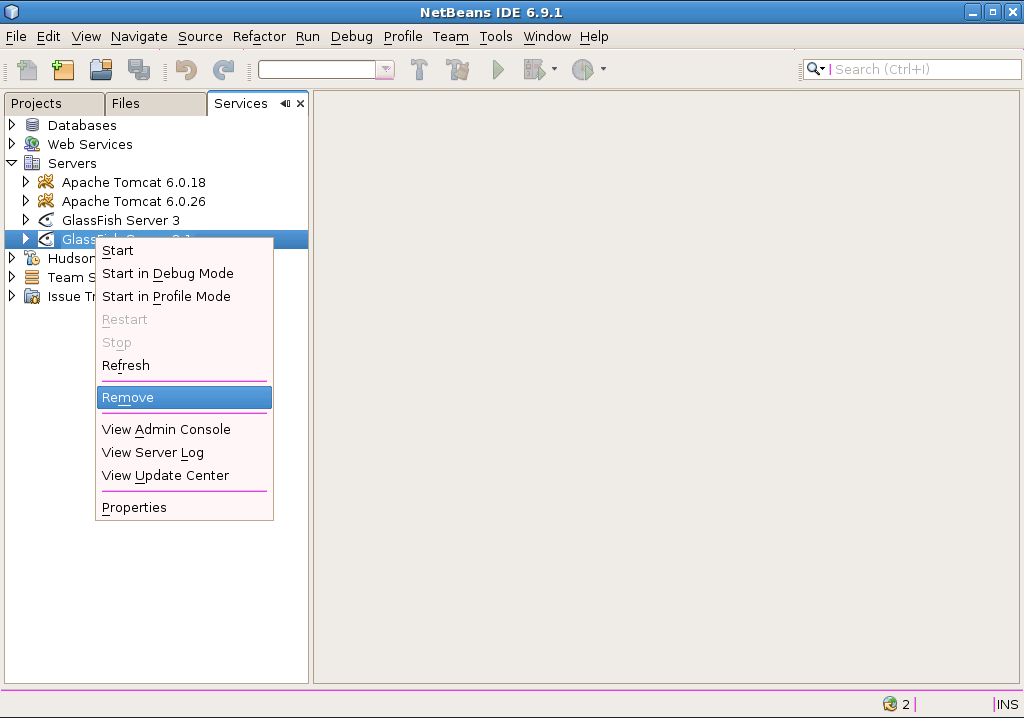Click the New Project toolbar icon
The image size is (1024, 718).
tap(64, 70)
